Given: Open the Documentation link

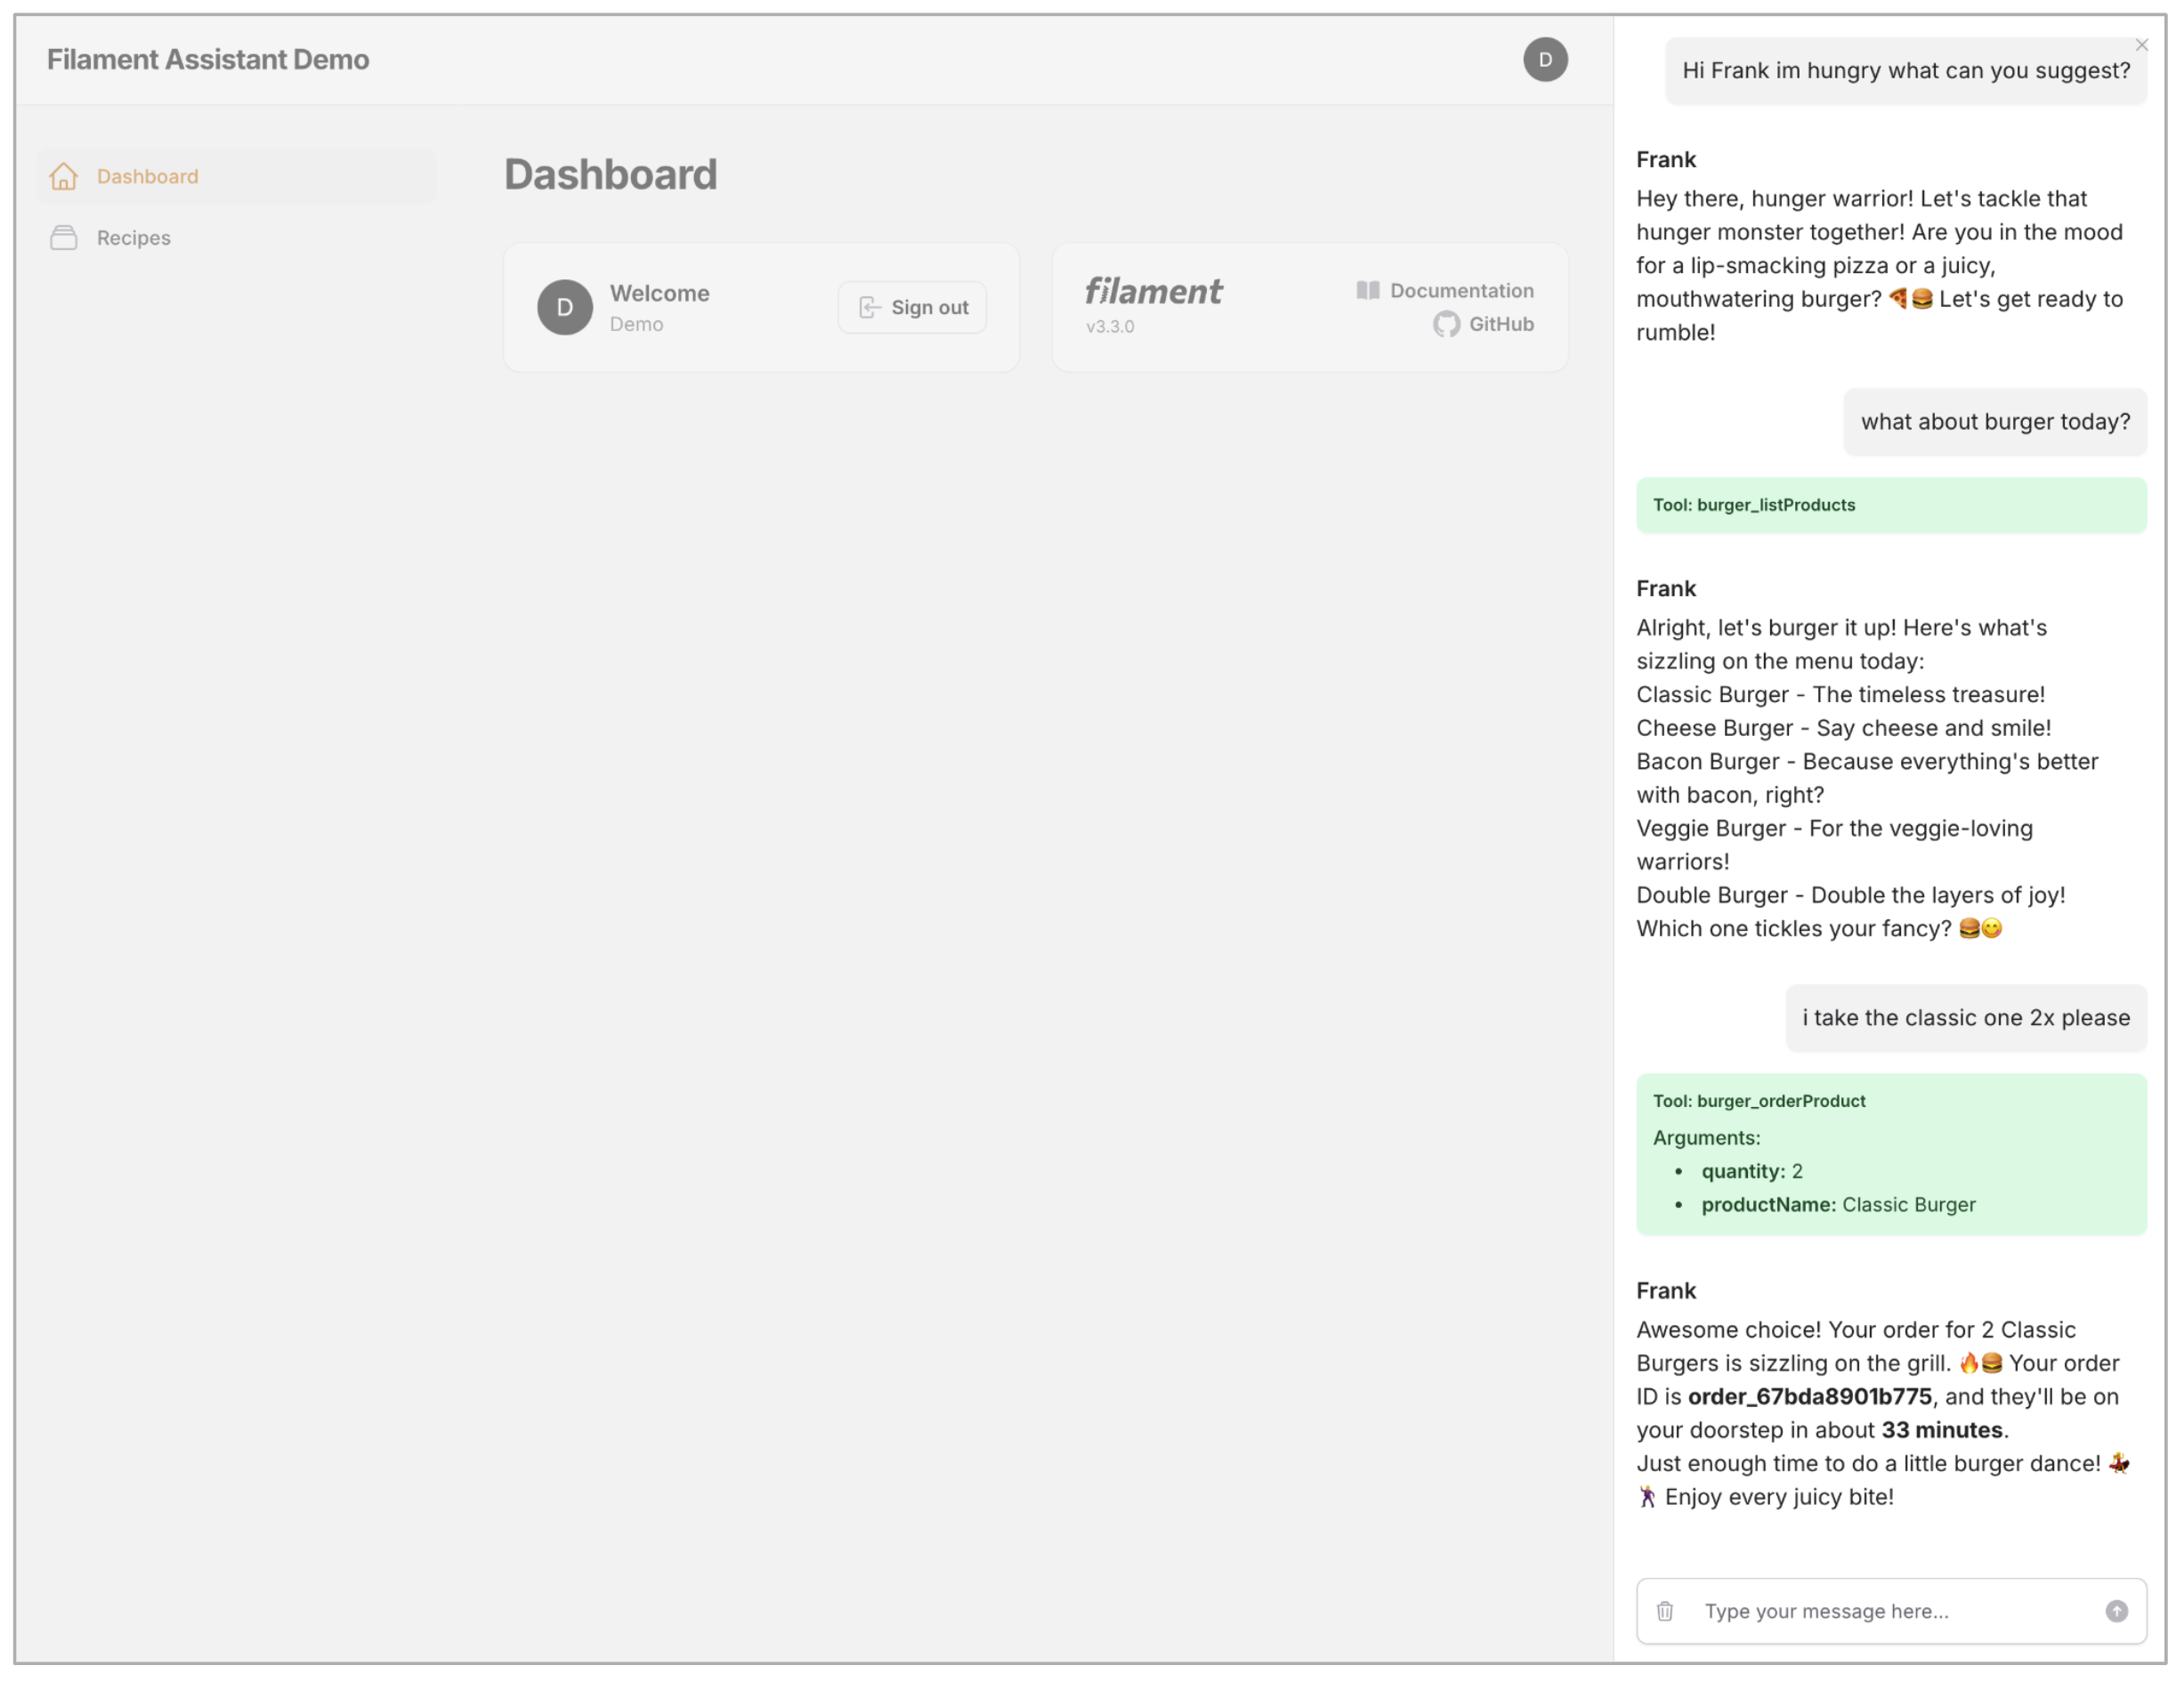Looking at the screenshot, I should tap(1461, 290).
